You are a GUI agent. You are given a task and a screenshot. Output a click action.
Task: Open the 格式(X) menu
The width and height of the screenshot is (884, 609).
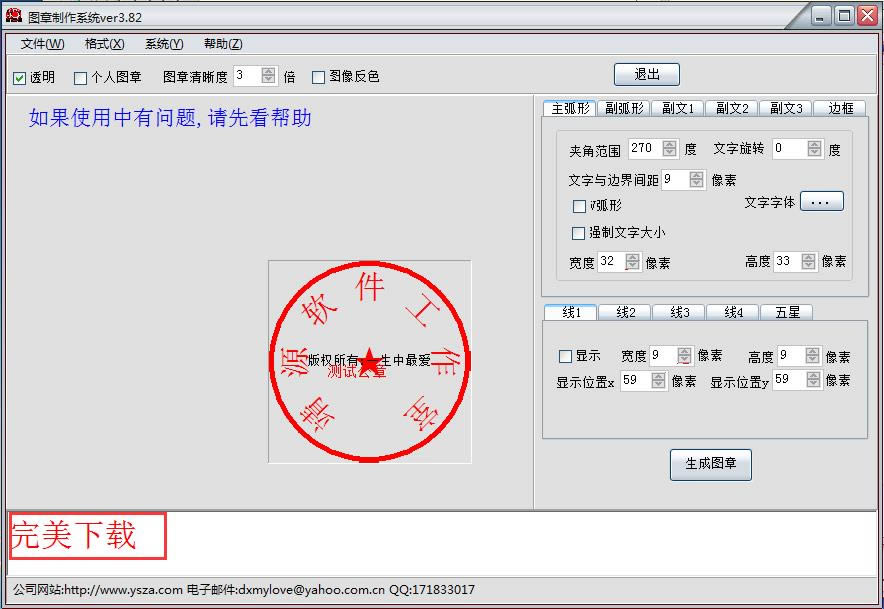pos(104,44)
